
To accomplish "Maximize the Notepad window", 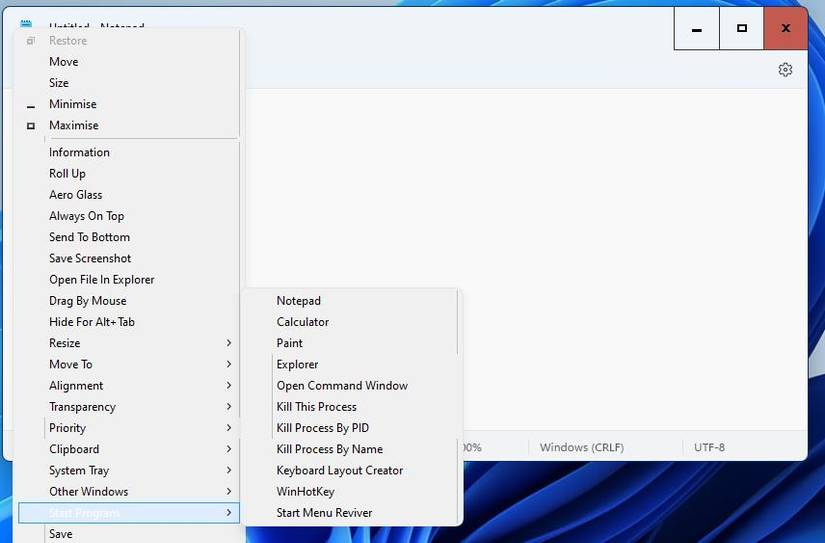I will pos(741,28).
